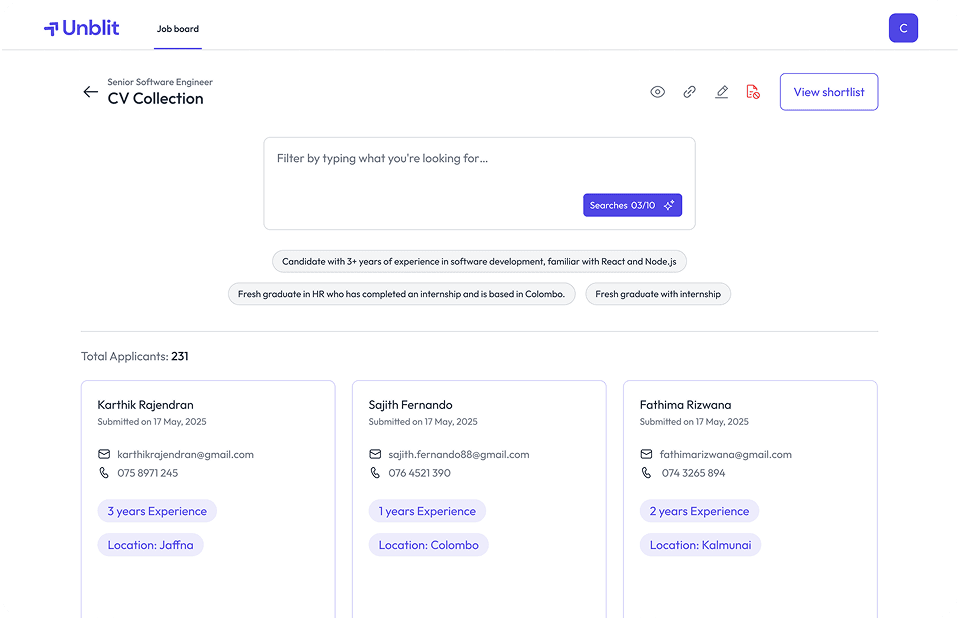Click the phone icon on Sajith's card
The image size is (958, 618).
375,473
